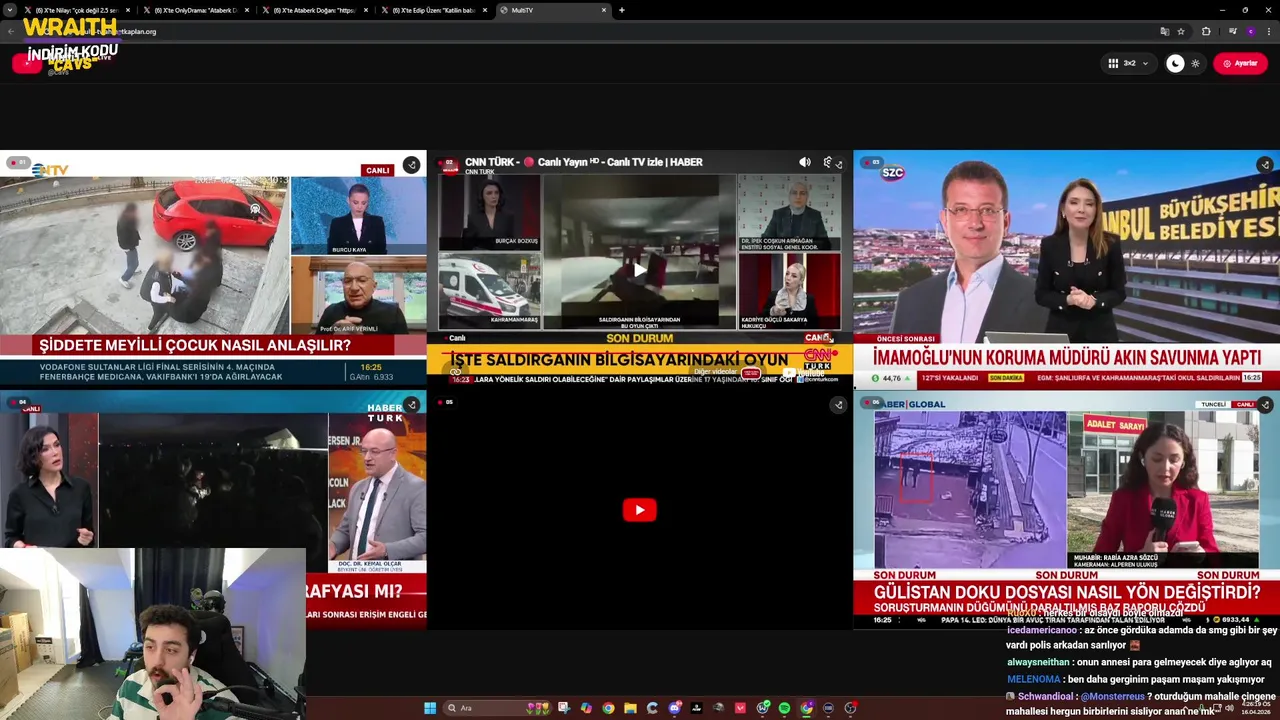Open the Windows Start button
Viewport: 1280px width, 720px height.
[430, 708]
